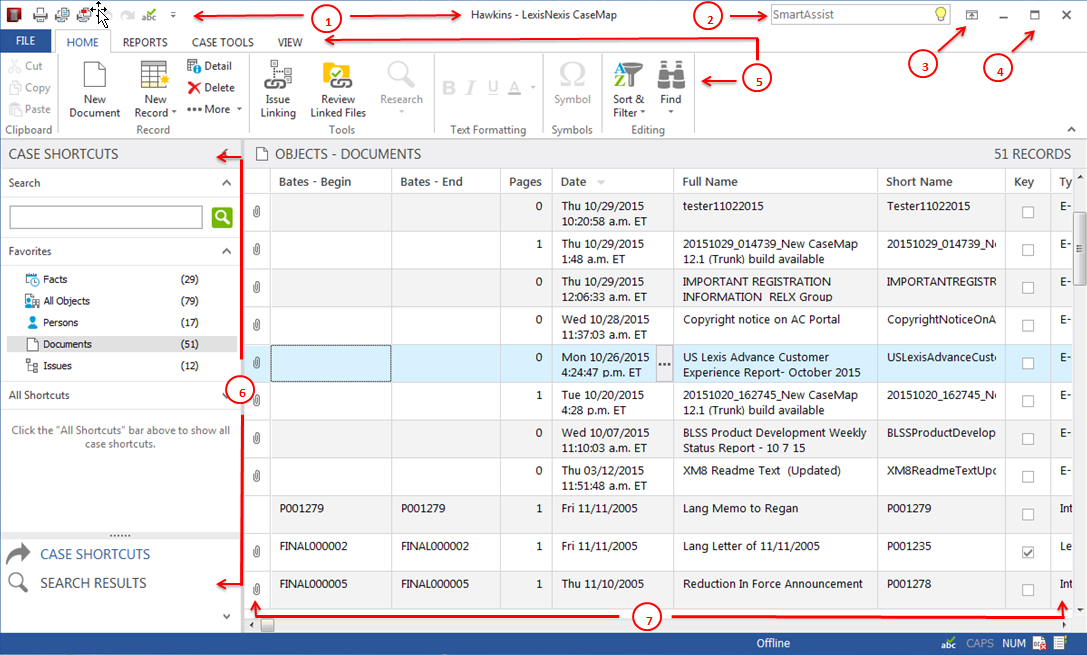Image resolution: width=1087 pixels, height=655 pixels.
Task: Check Key box for IMPORTANT REGISTRATION row
Action: click(1027, 288)
